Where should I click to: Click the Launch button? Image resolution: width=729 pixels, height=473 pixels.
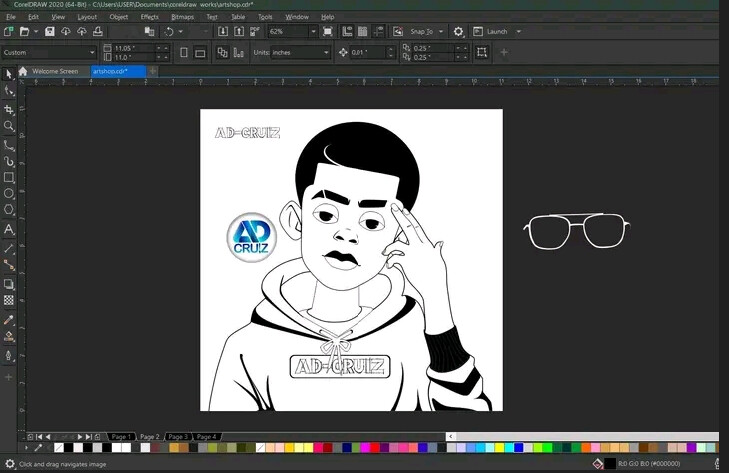(497, 32)
